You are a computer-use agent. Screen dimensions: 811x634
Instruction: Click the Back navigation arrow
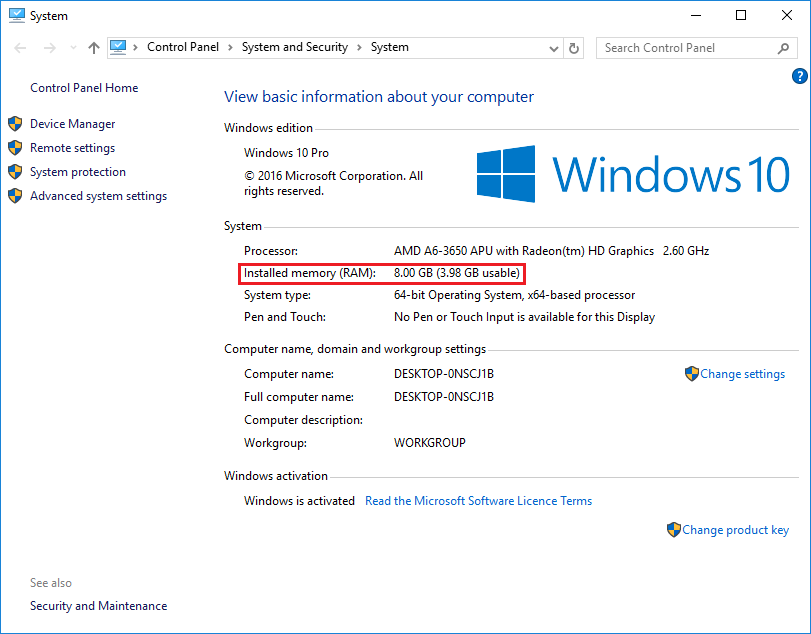20,48
